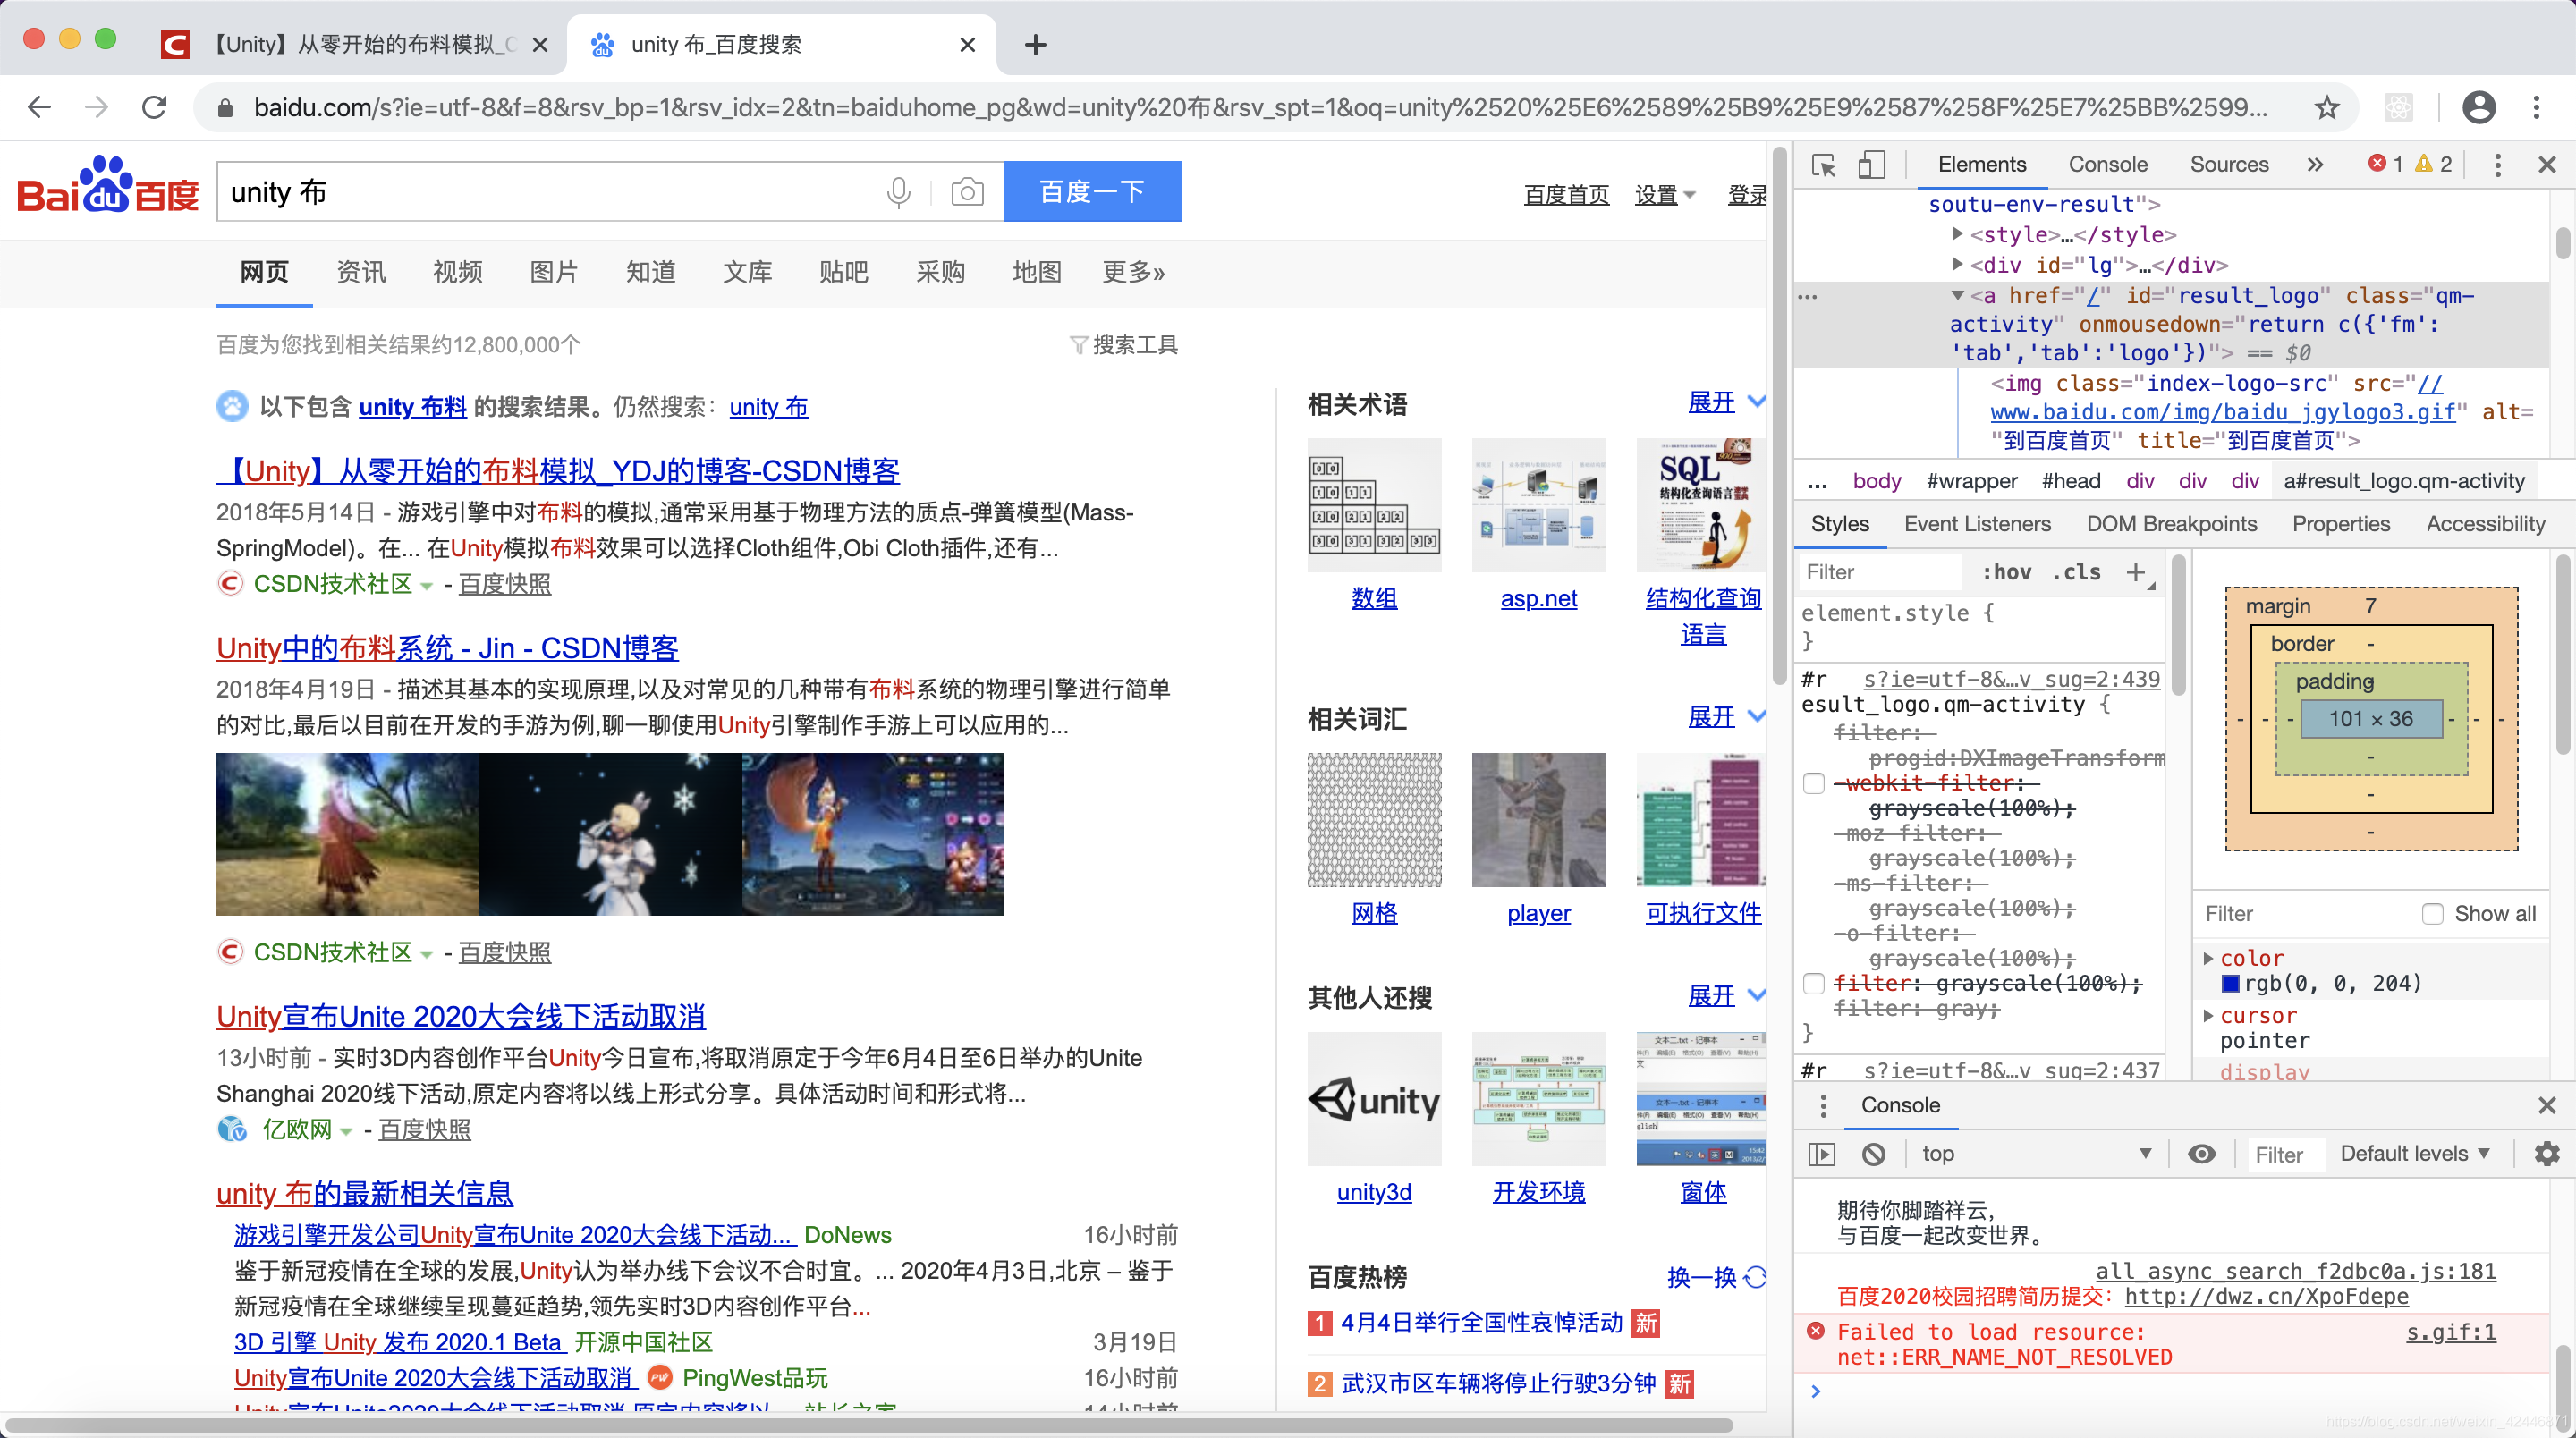Screen dimensions: 2576x1438
Task: Open the player related thumbnail
Action: (1538, 820)
